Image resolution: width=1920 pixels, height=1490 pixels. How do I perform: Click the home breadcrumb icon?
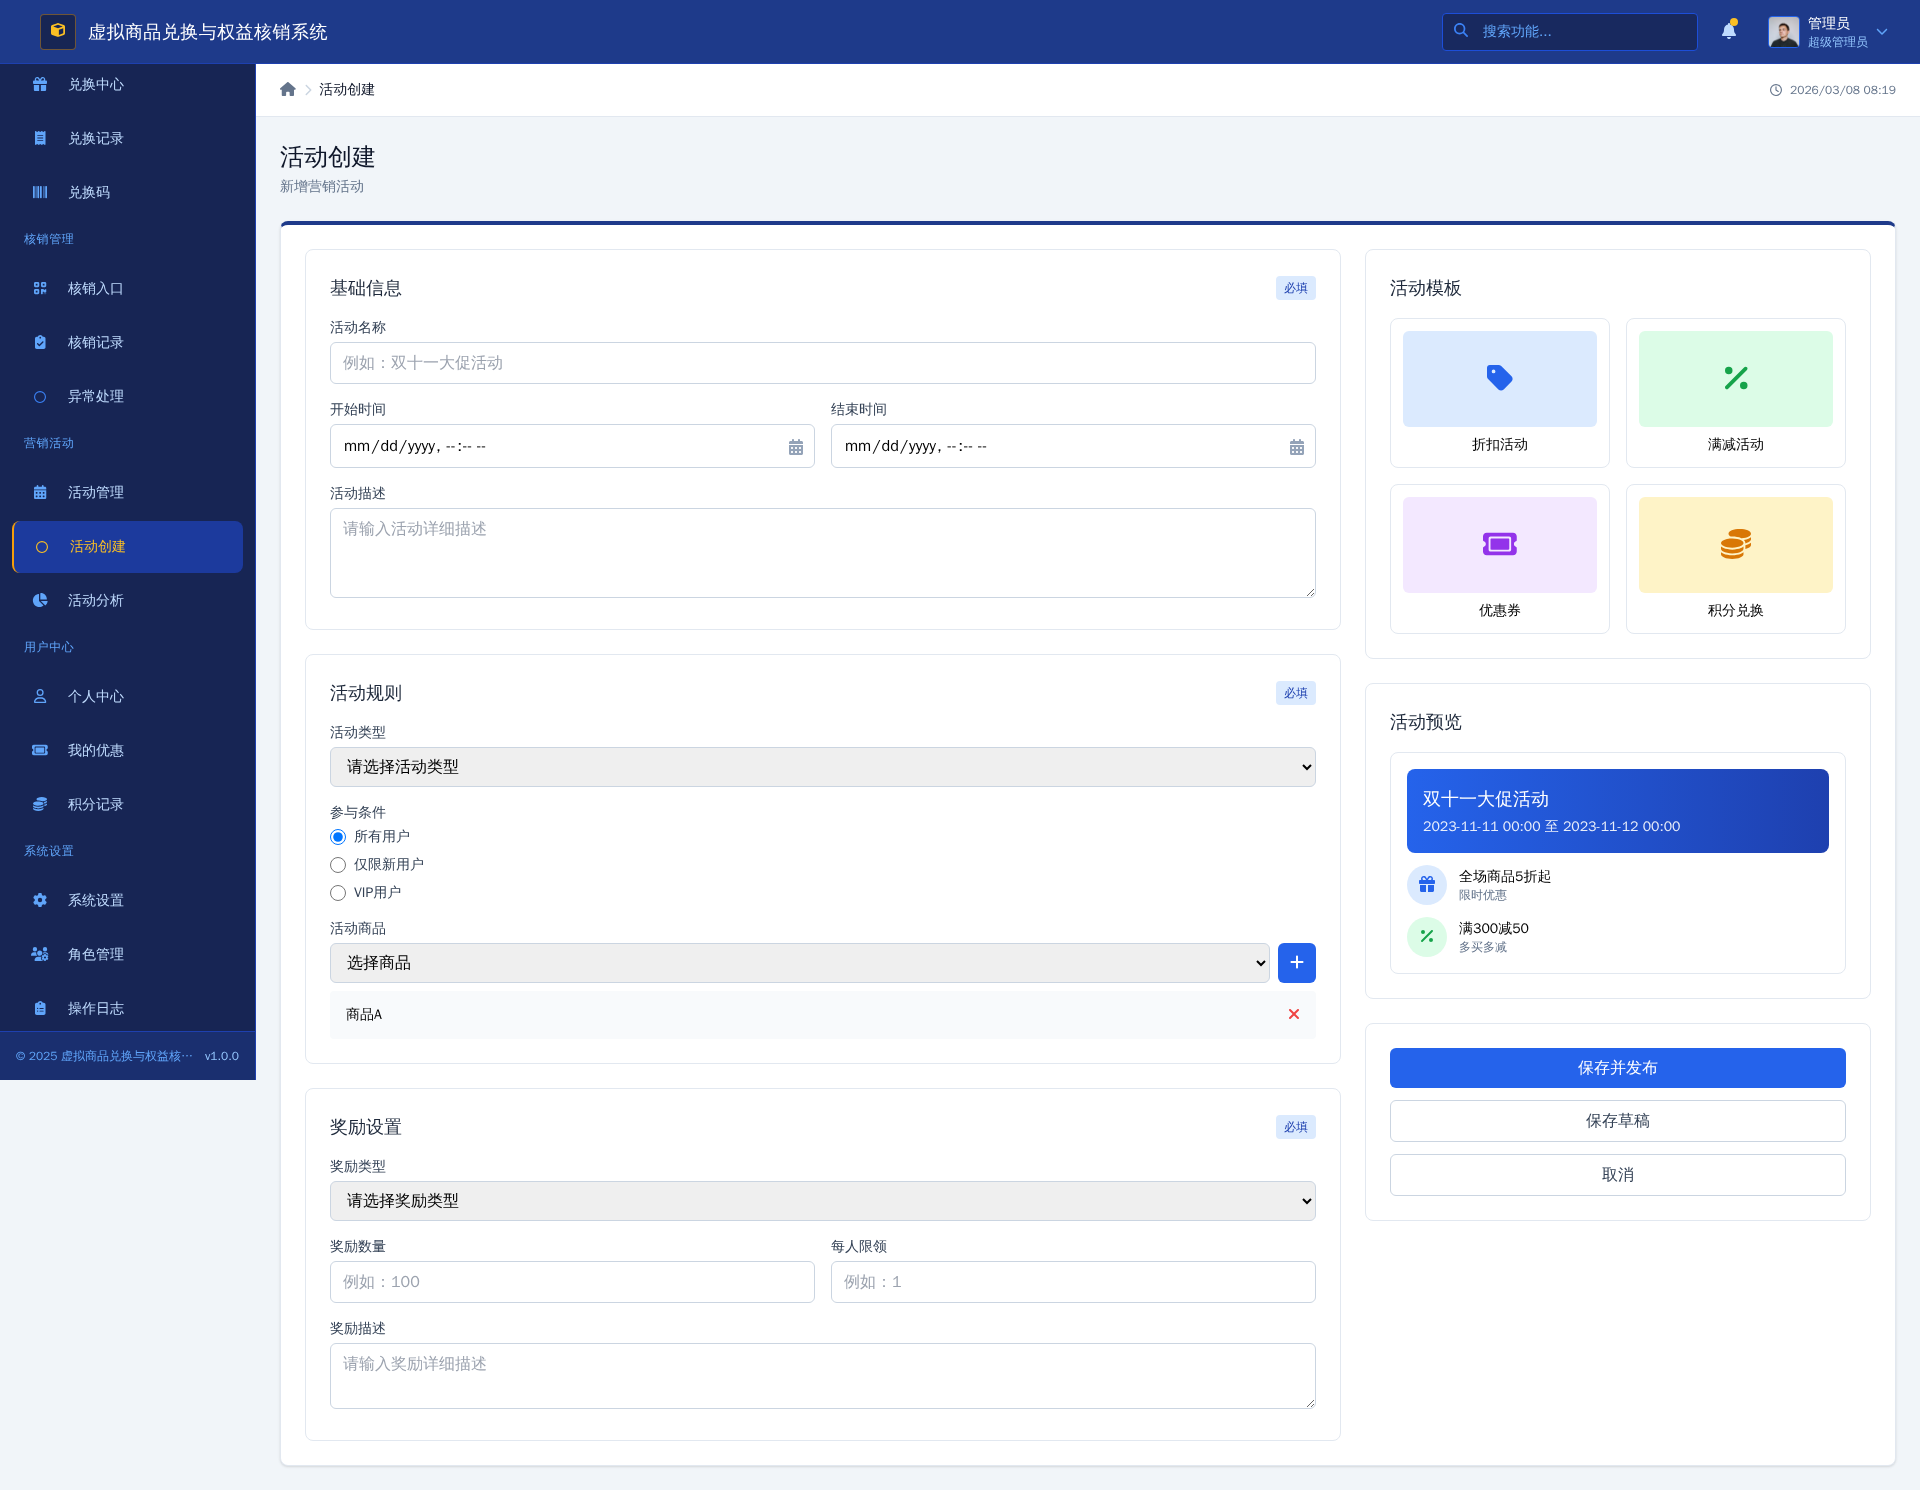tap(288, 90)
